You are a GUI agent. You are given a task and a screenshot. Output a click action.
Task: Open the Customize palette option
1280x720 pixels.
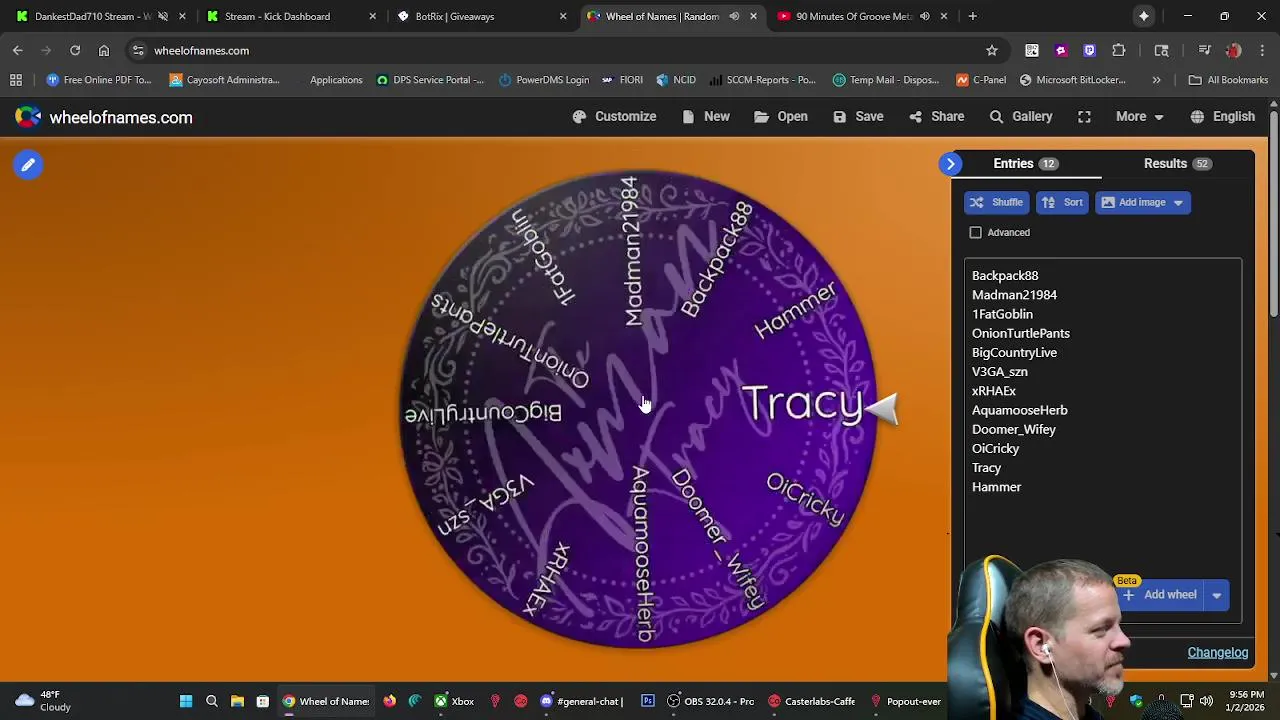pos(614,117)
